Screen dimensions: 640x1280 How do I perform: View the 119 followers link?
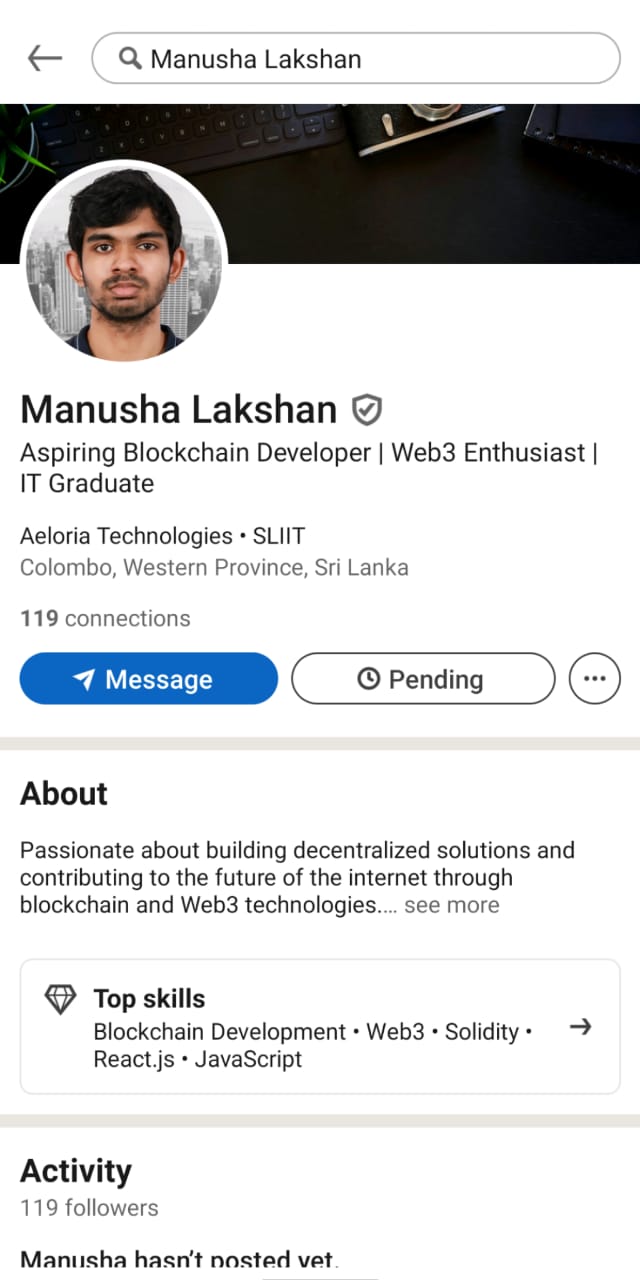pyautogui.click(x=89, y=1208)
